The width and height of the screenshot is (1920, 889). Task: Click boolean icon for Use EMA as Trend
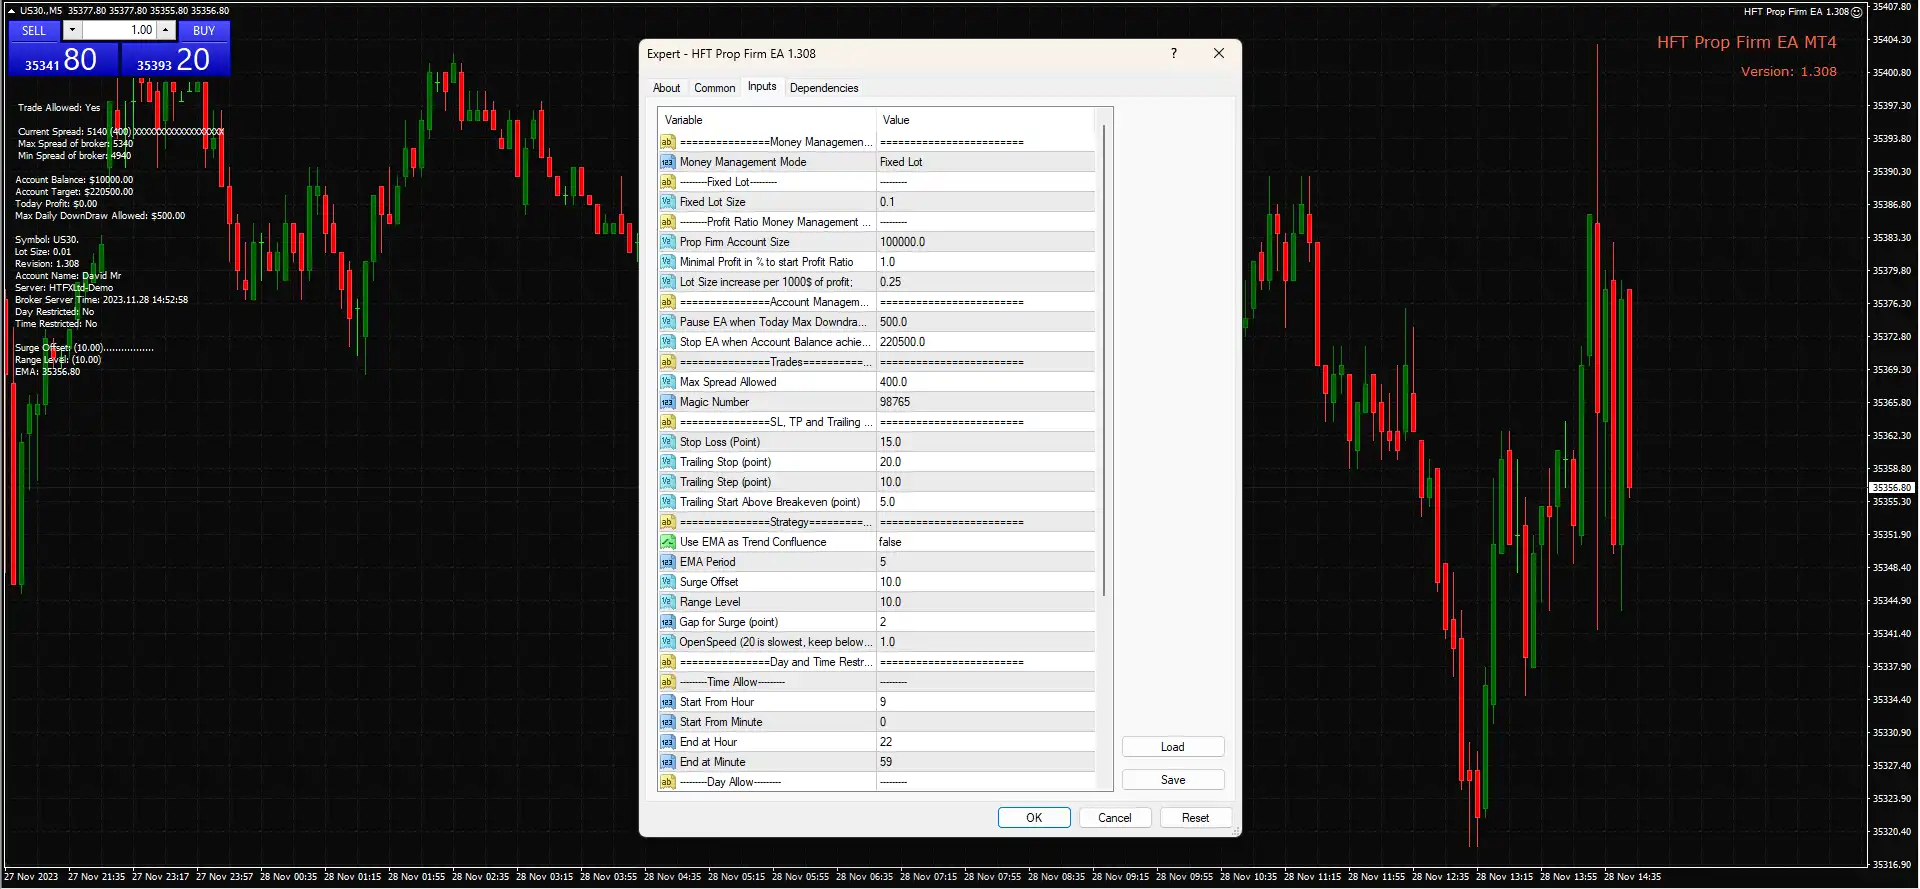coord(667,542)
